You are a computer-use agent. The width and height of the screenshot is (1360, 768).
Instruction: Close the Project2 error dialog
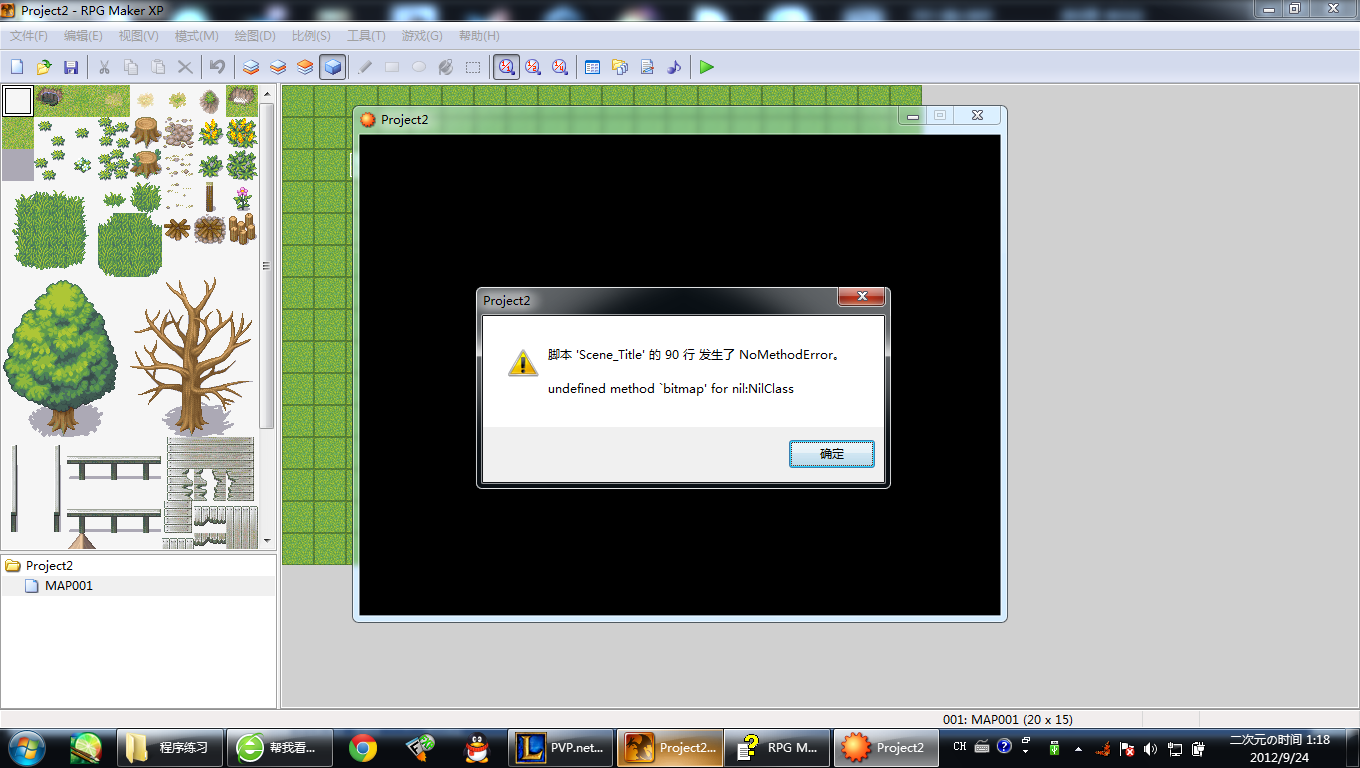(861, 297)
